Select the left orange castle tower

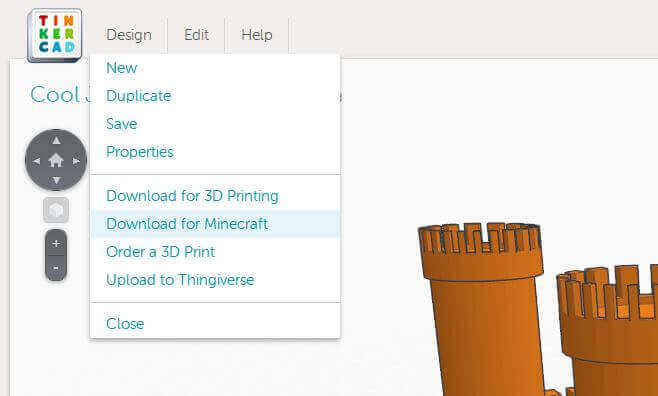pos(482,310)
